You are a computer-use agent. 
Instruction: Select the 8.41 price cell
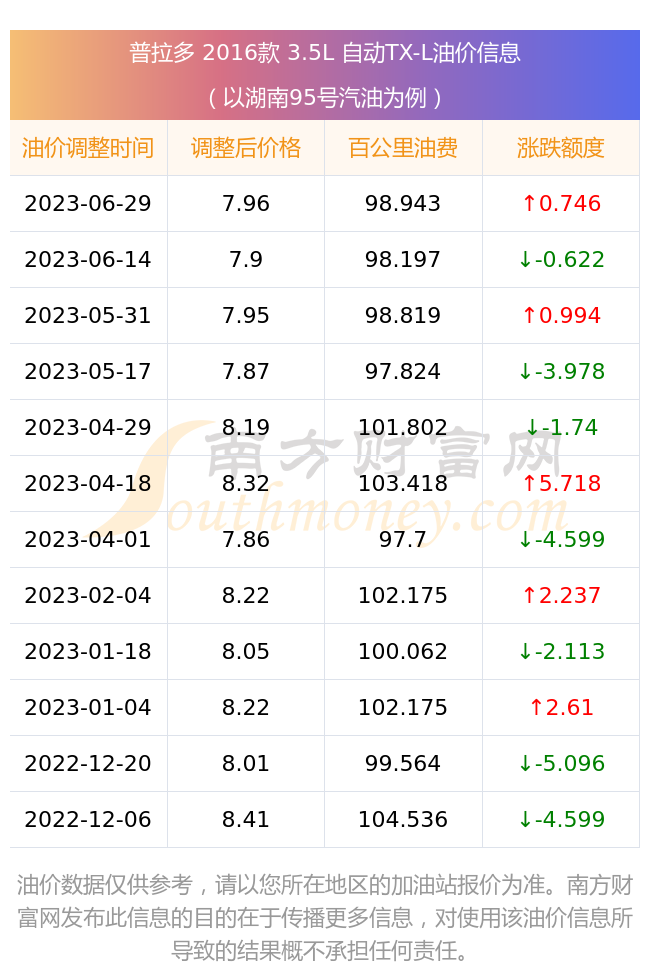(x=246, y=819)
